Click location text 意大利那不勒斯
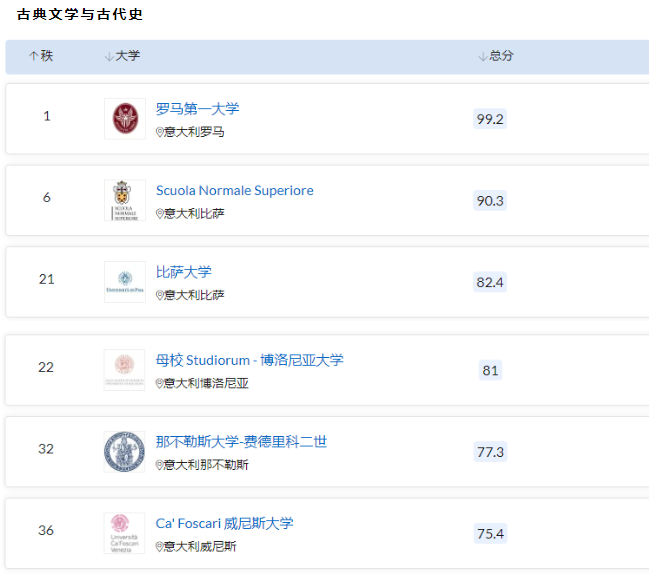The width and height of the screenshot is (658, 574). point(206,465)
